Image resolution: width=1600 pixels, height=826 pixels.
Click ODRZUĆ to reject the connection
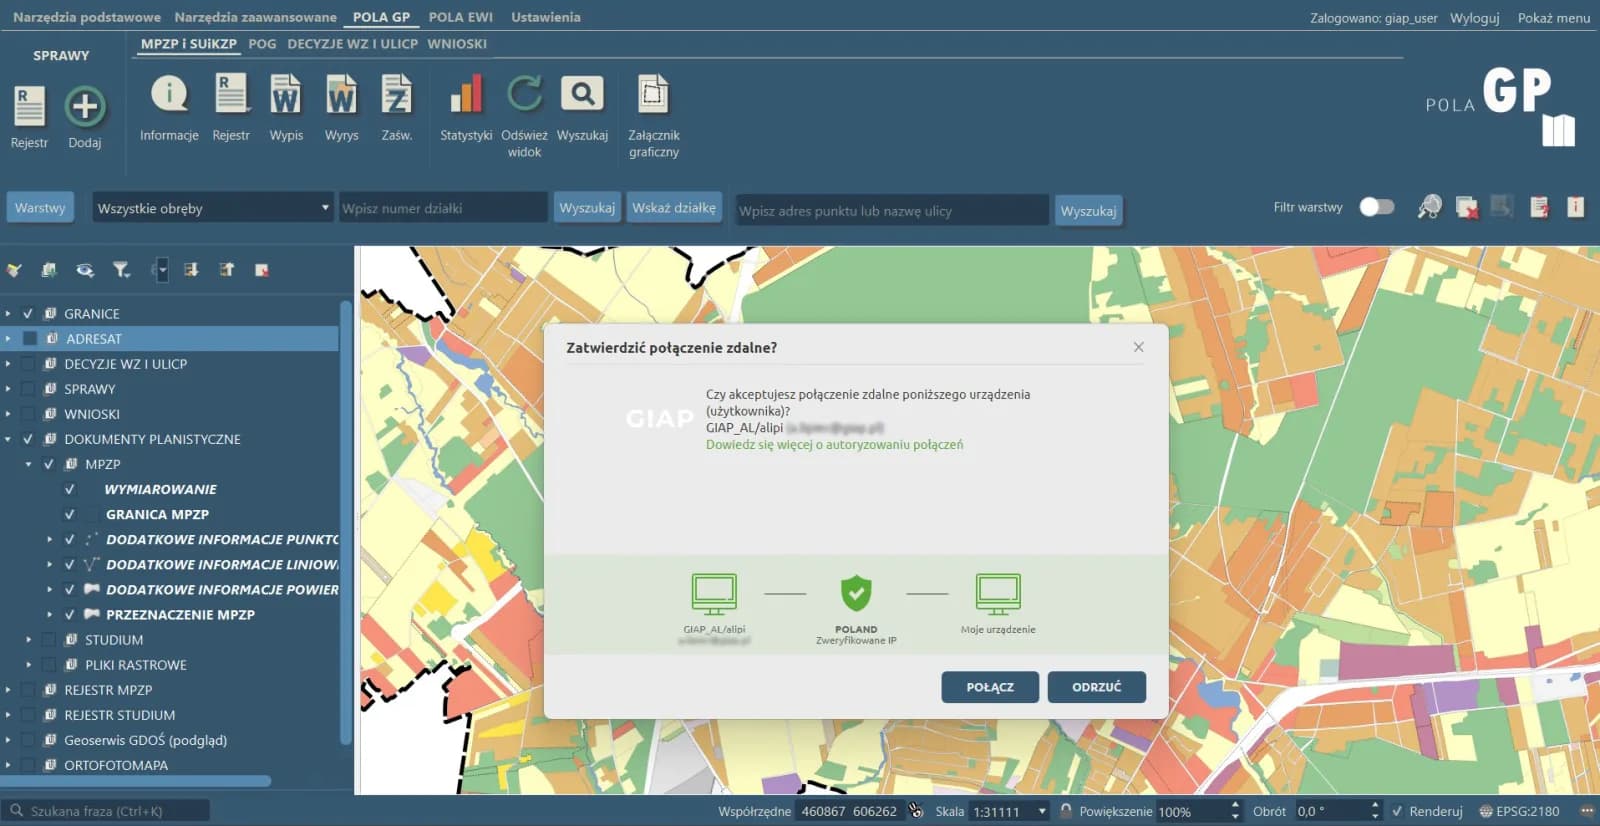(1096, 687)
